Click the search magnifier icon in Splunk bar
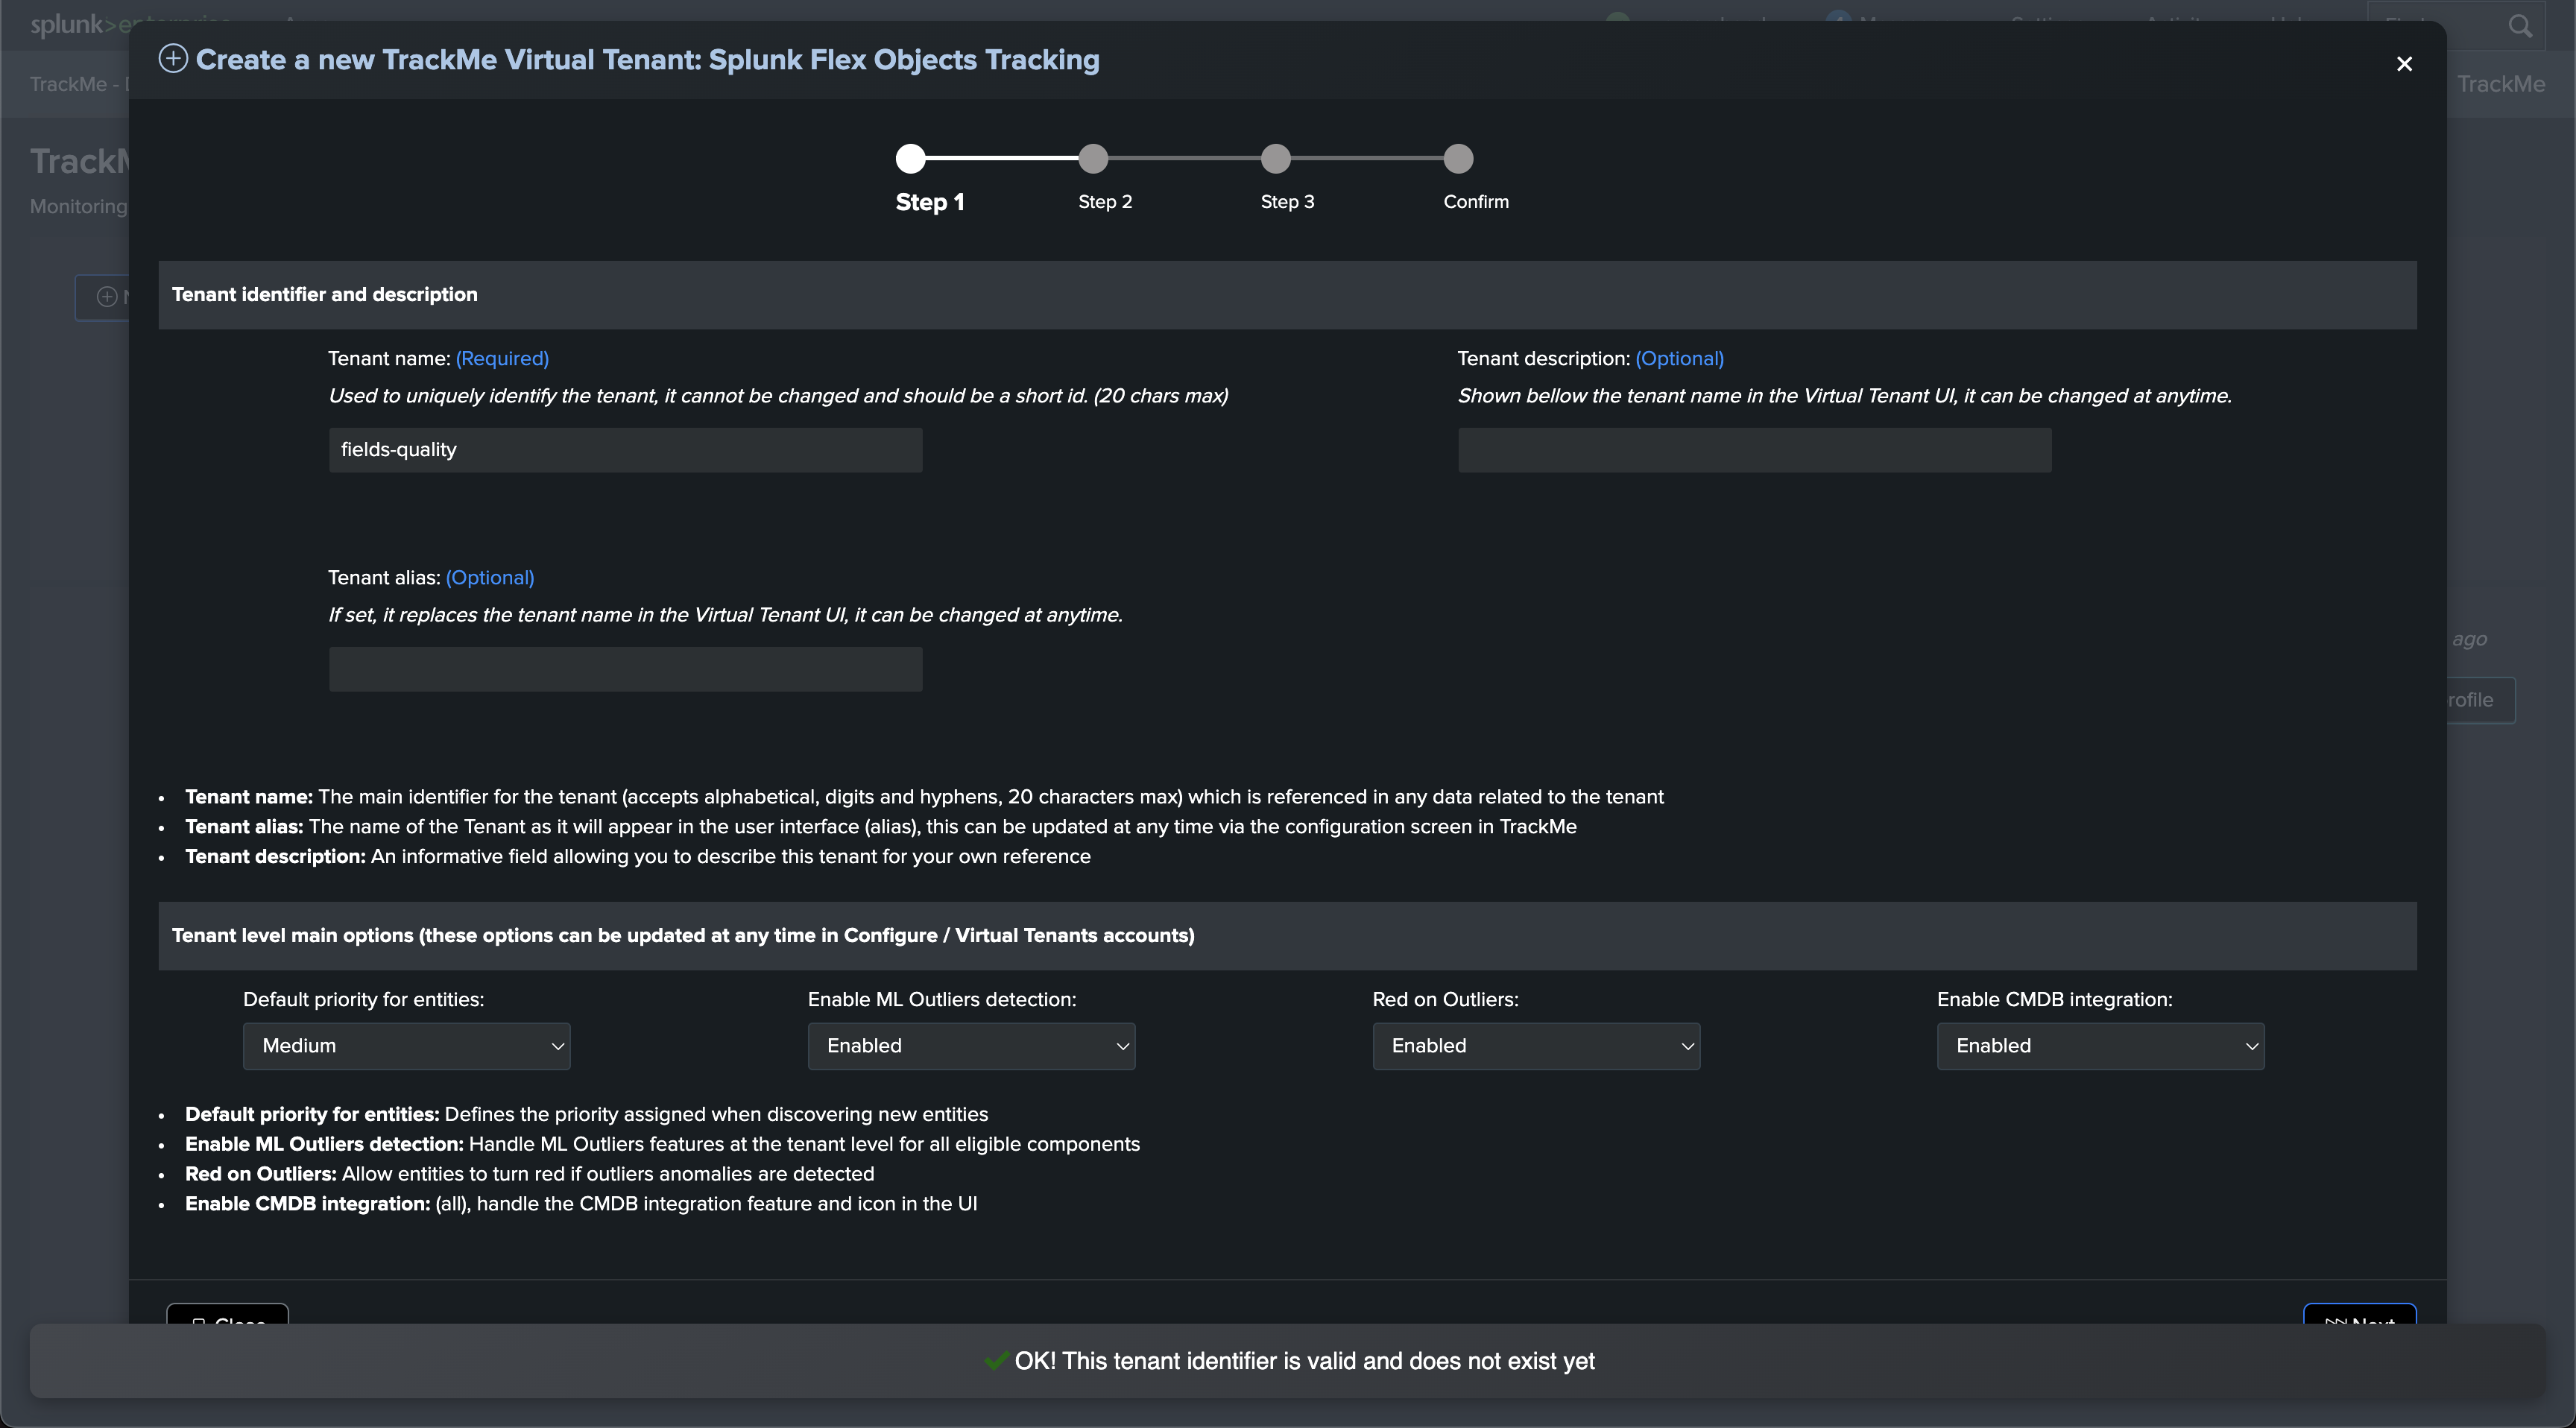Image resolution: width=2576 pixels, height=1428 pixels. click(2520, 26)
